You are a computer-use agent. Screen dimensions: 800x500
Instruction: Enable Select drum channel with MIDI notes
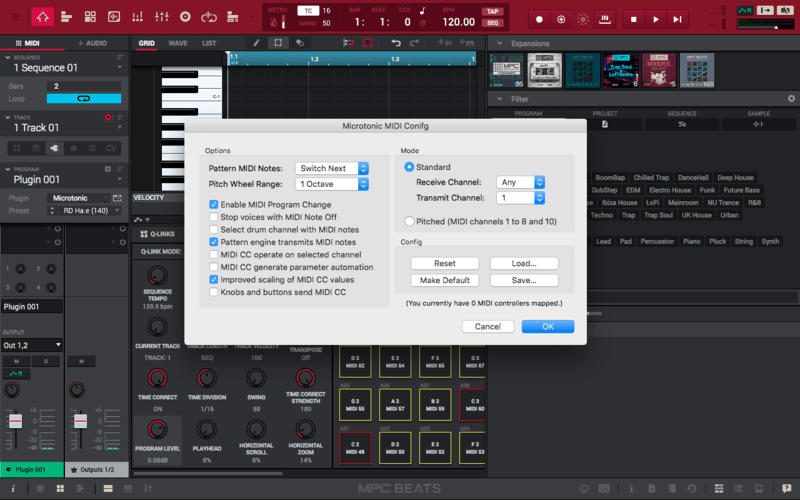(x=213, y=230)
